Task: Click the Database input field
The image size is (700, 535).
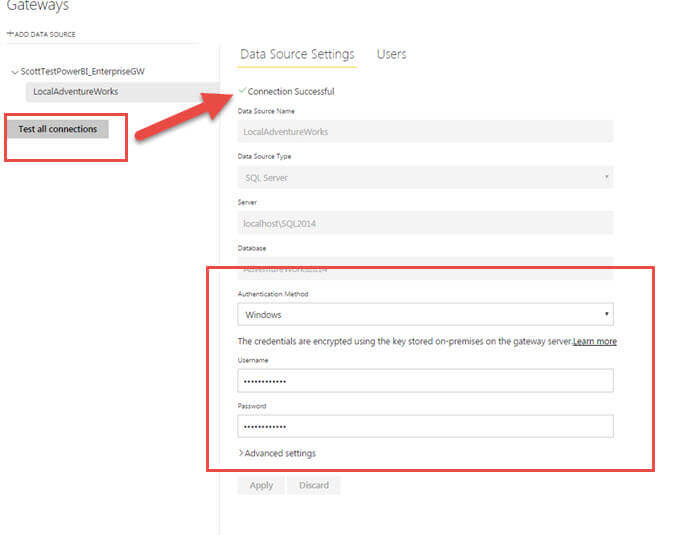Action: pyautogui.click(x=425, y=268)
